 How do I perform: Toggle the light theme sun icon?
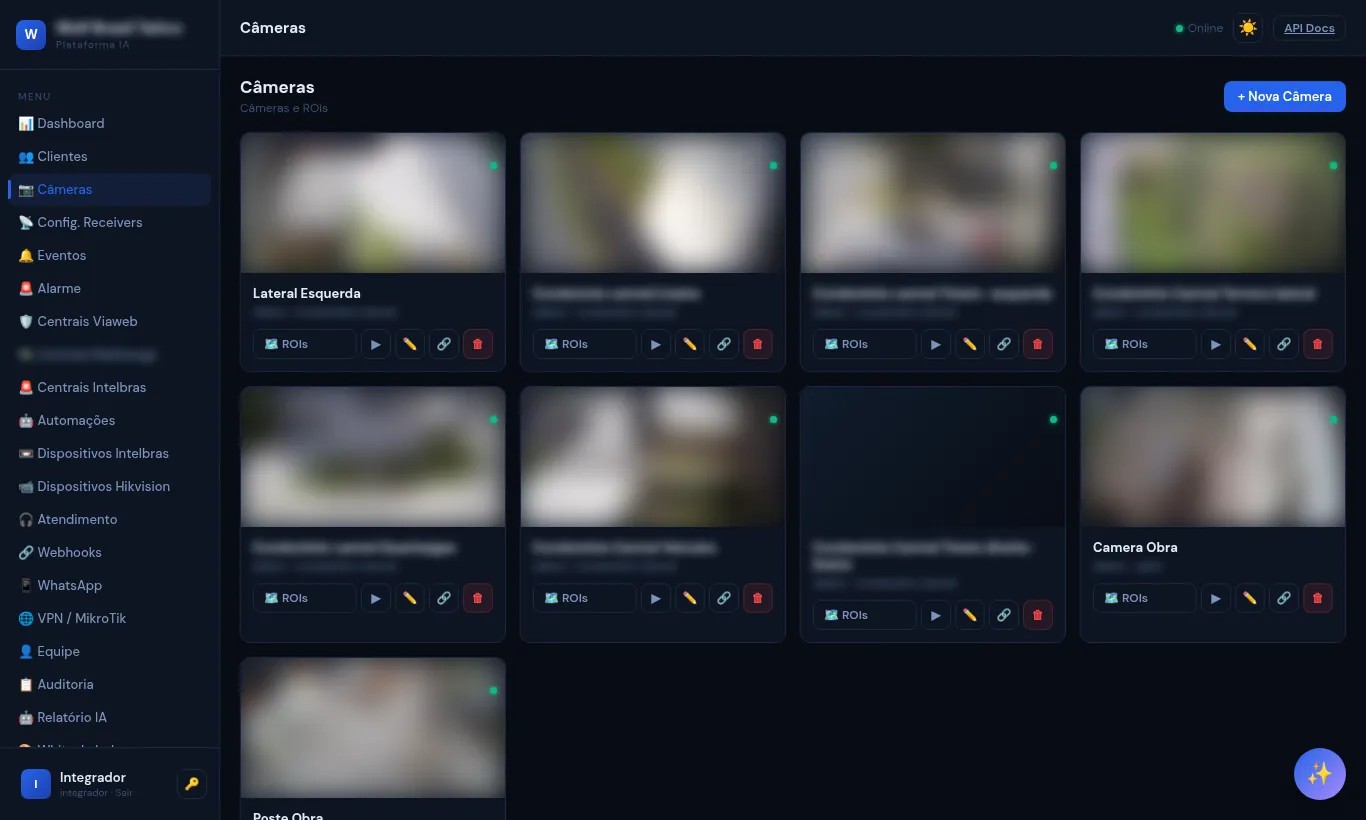(x=1248, y=28)
